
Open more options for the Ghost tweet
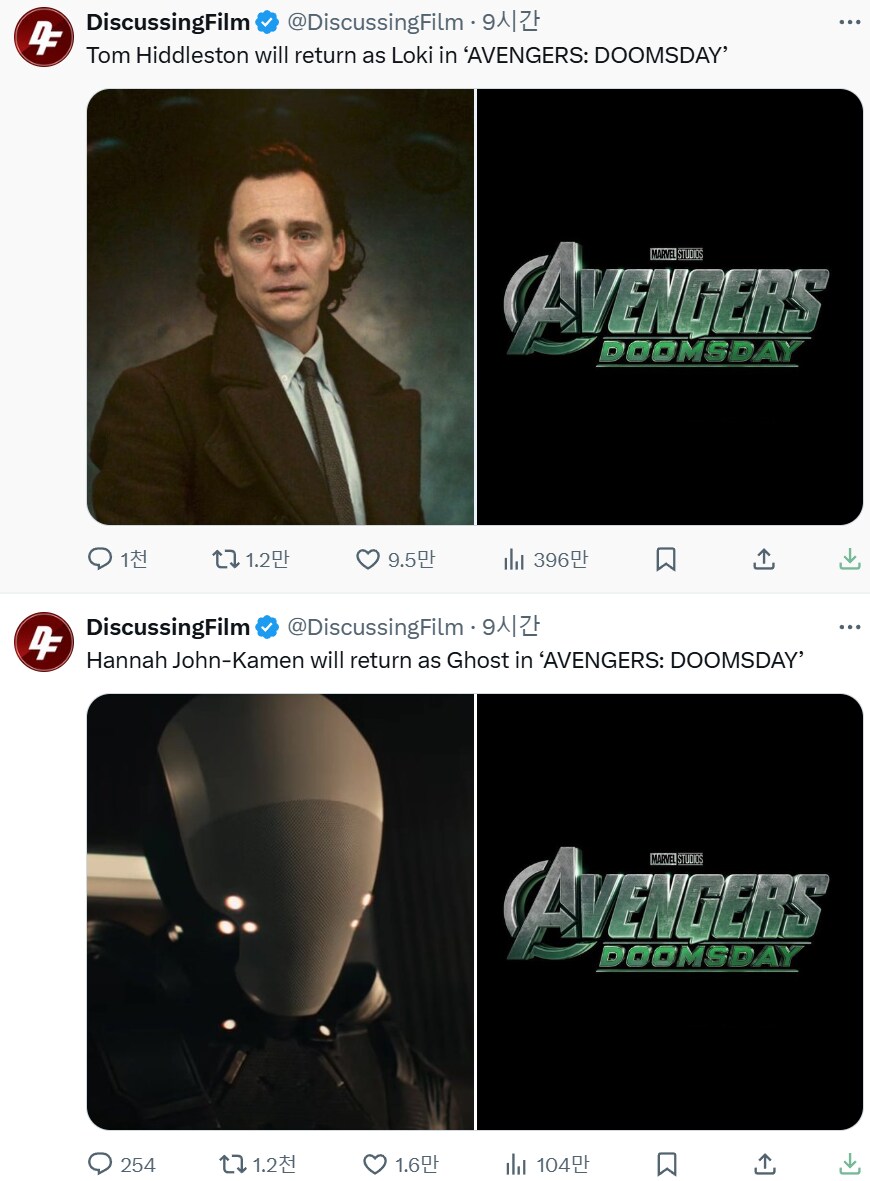tap(849, 627)
